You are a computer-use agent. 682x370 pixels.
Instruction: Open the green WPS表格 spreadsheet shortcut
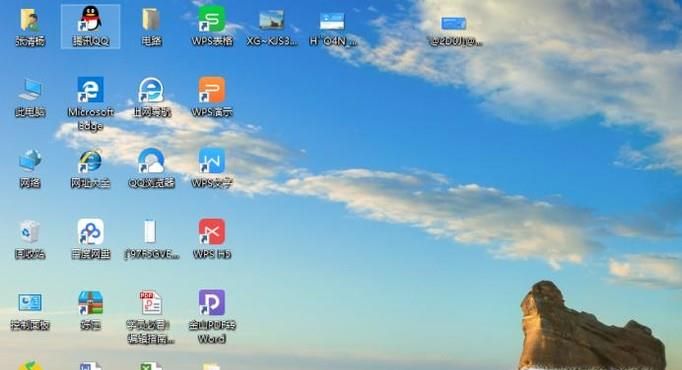tap(212, 26)
